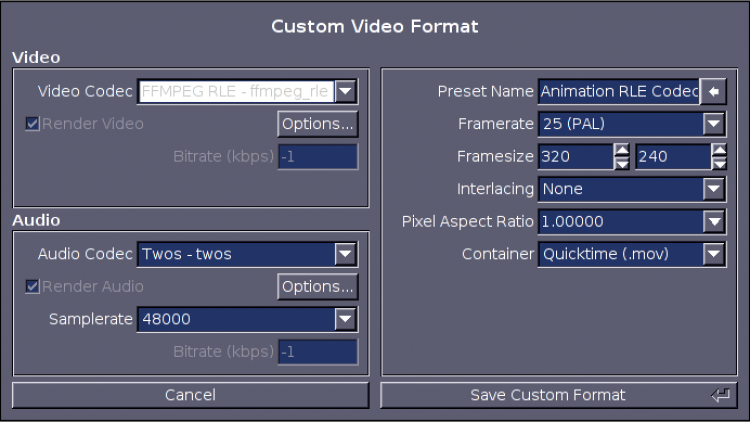Expand the Container dropdown arrow
This screenshot has width=750, height=422.
[x=714, y=254]
